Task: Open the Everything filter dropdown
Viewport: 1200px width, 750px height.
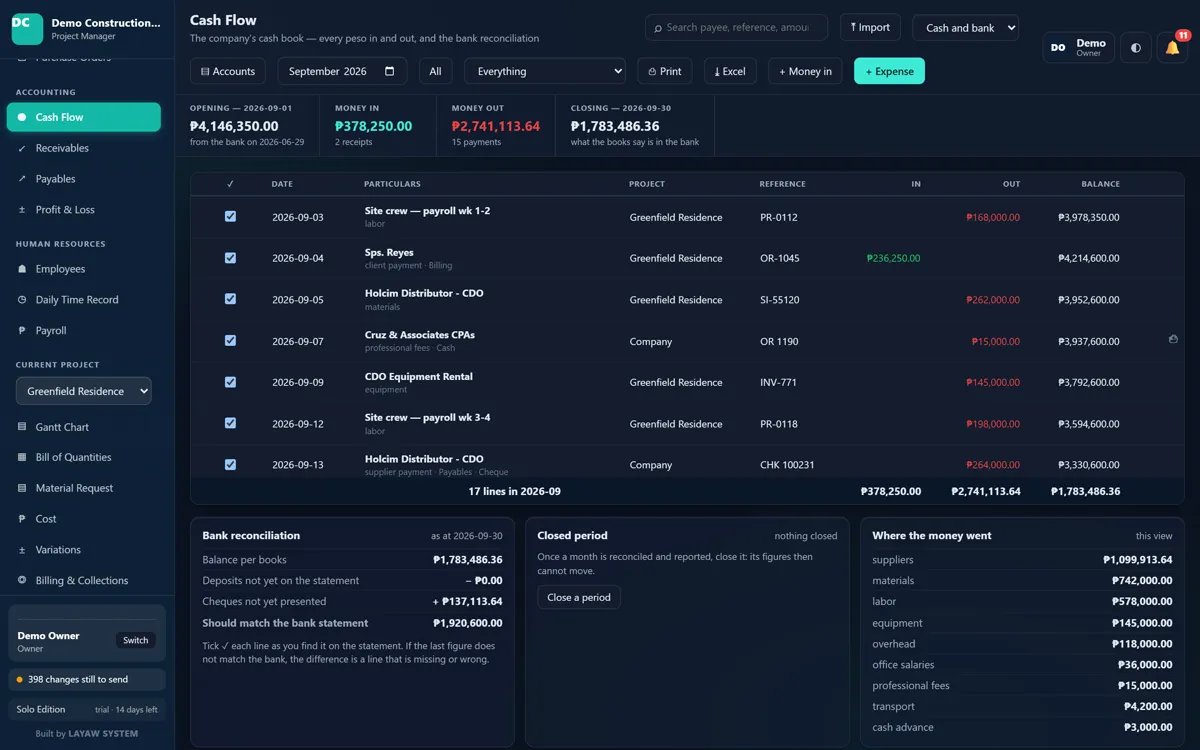Action: (x=545, y=71)
